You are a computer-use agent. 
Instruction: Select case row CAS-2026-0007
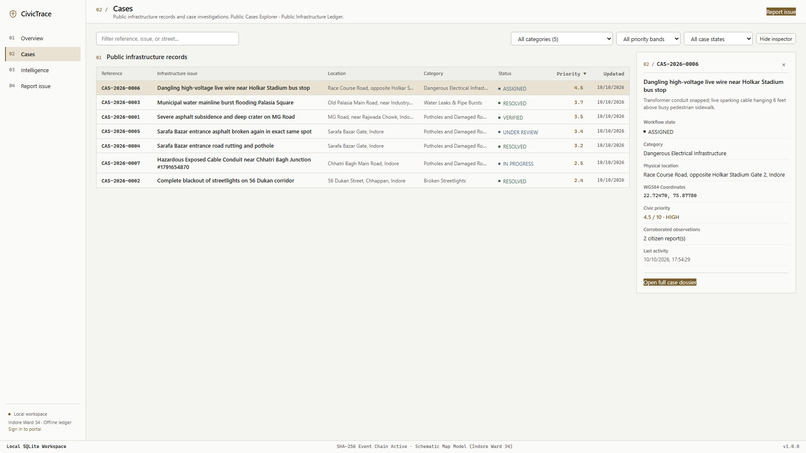click(x=362, y=163)
